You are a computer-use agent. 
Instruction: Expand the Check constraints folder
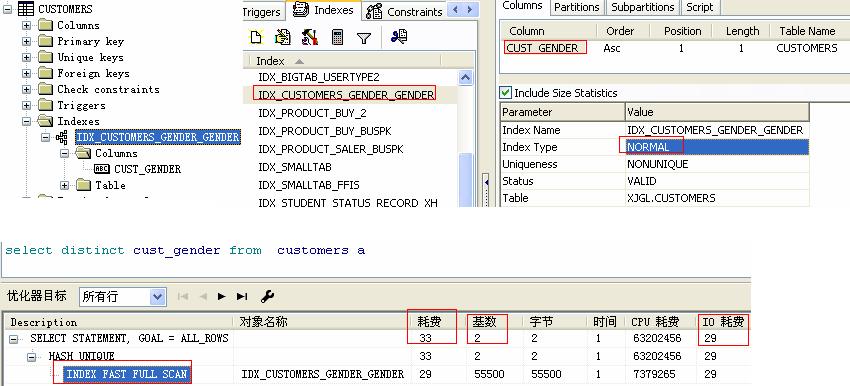26,89
